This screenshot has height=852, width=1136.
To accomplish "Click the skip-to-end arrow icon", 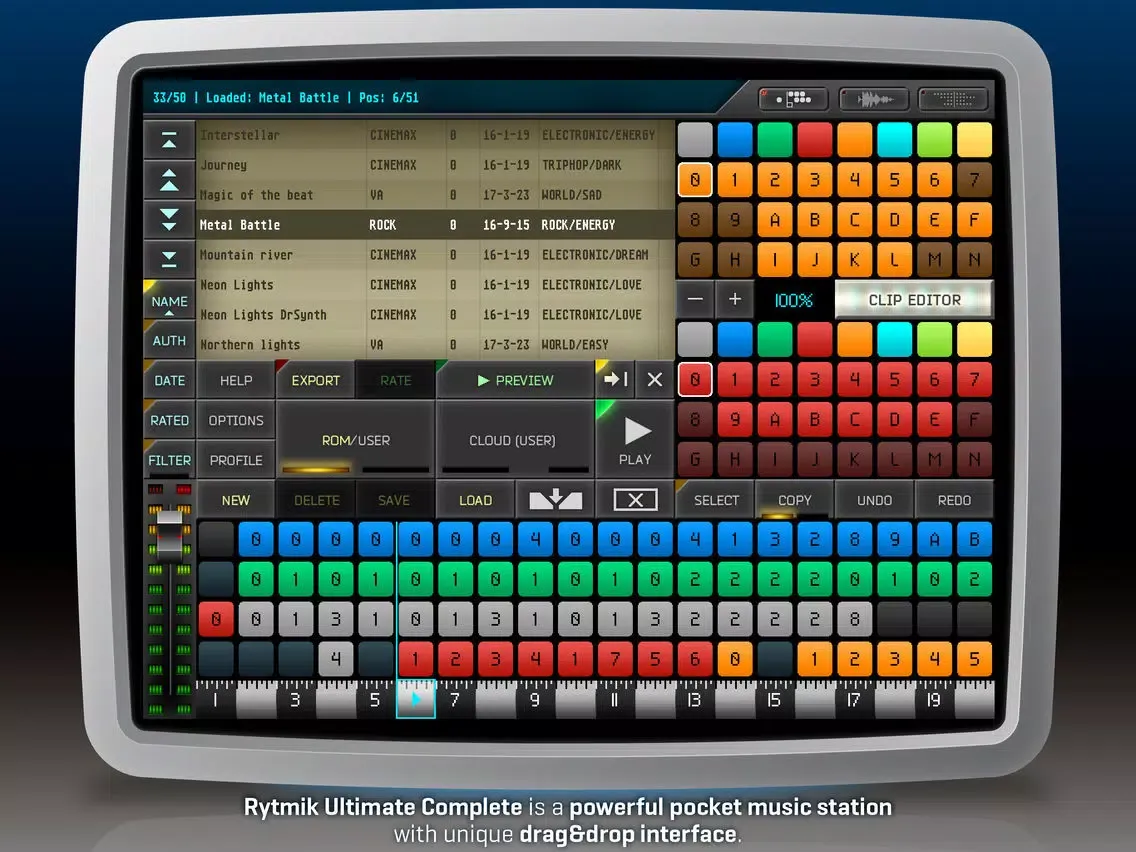I will tap(615, 379).
